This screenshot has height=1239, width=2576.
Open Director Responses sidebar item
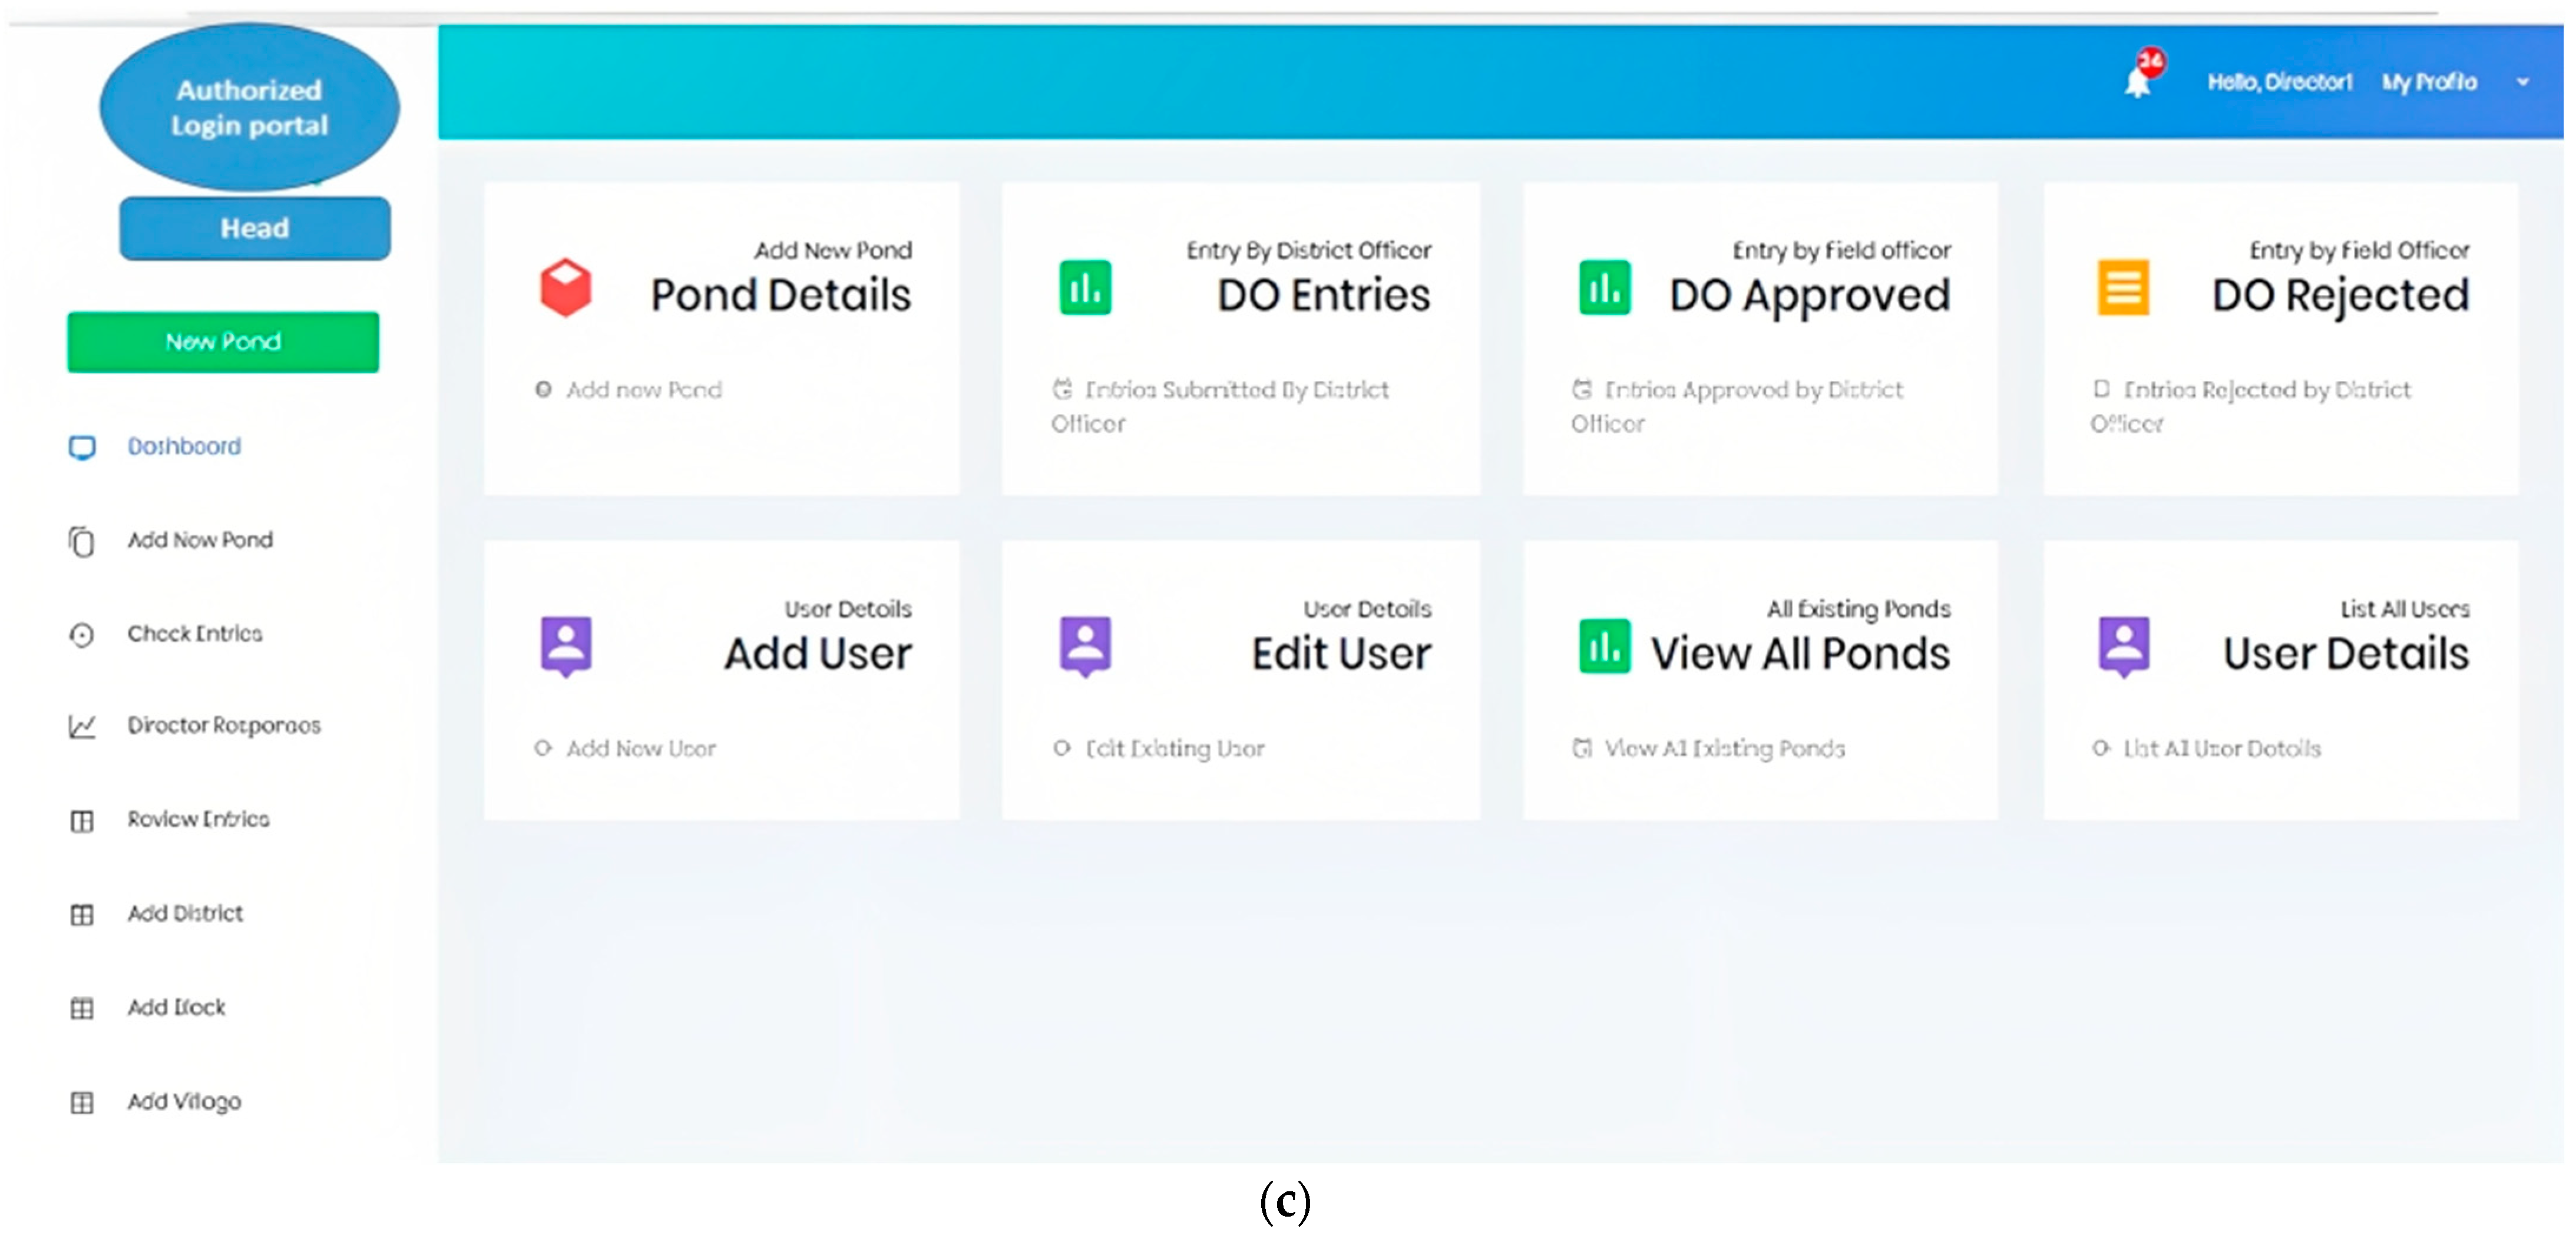pos(224,726)
